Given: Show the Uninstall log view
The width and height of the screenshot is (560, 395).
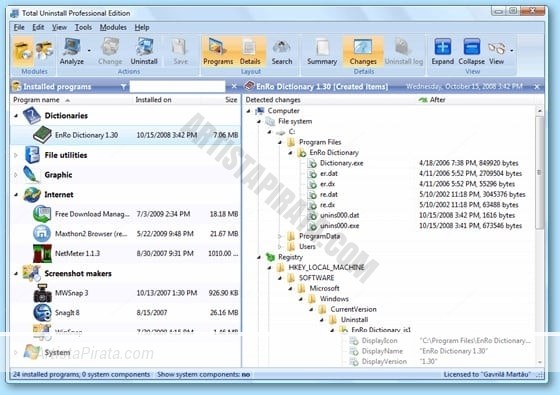Looking at the screenshot, I should tap(404, 52).
